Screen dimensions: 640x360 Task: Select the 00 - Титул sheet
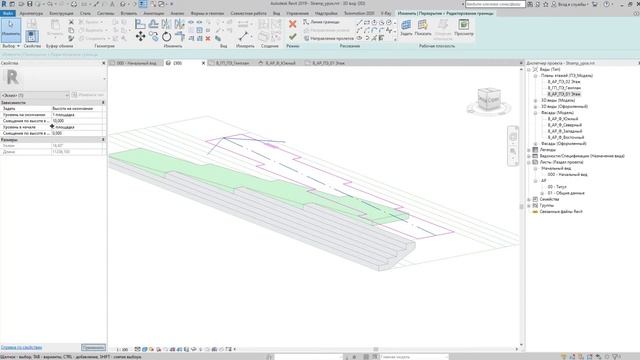pos(557,187)
